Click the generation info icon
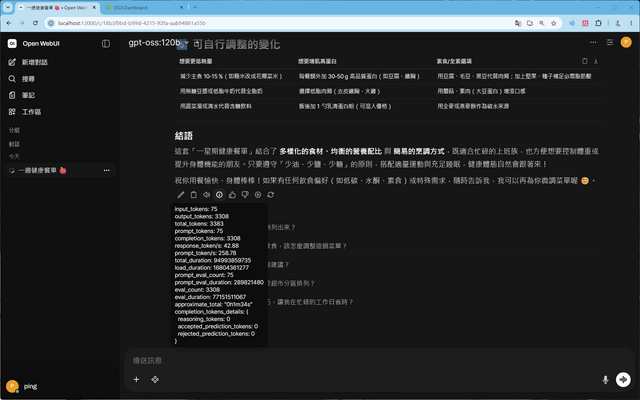640x400 pixels. 219,195
